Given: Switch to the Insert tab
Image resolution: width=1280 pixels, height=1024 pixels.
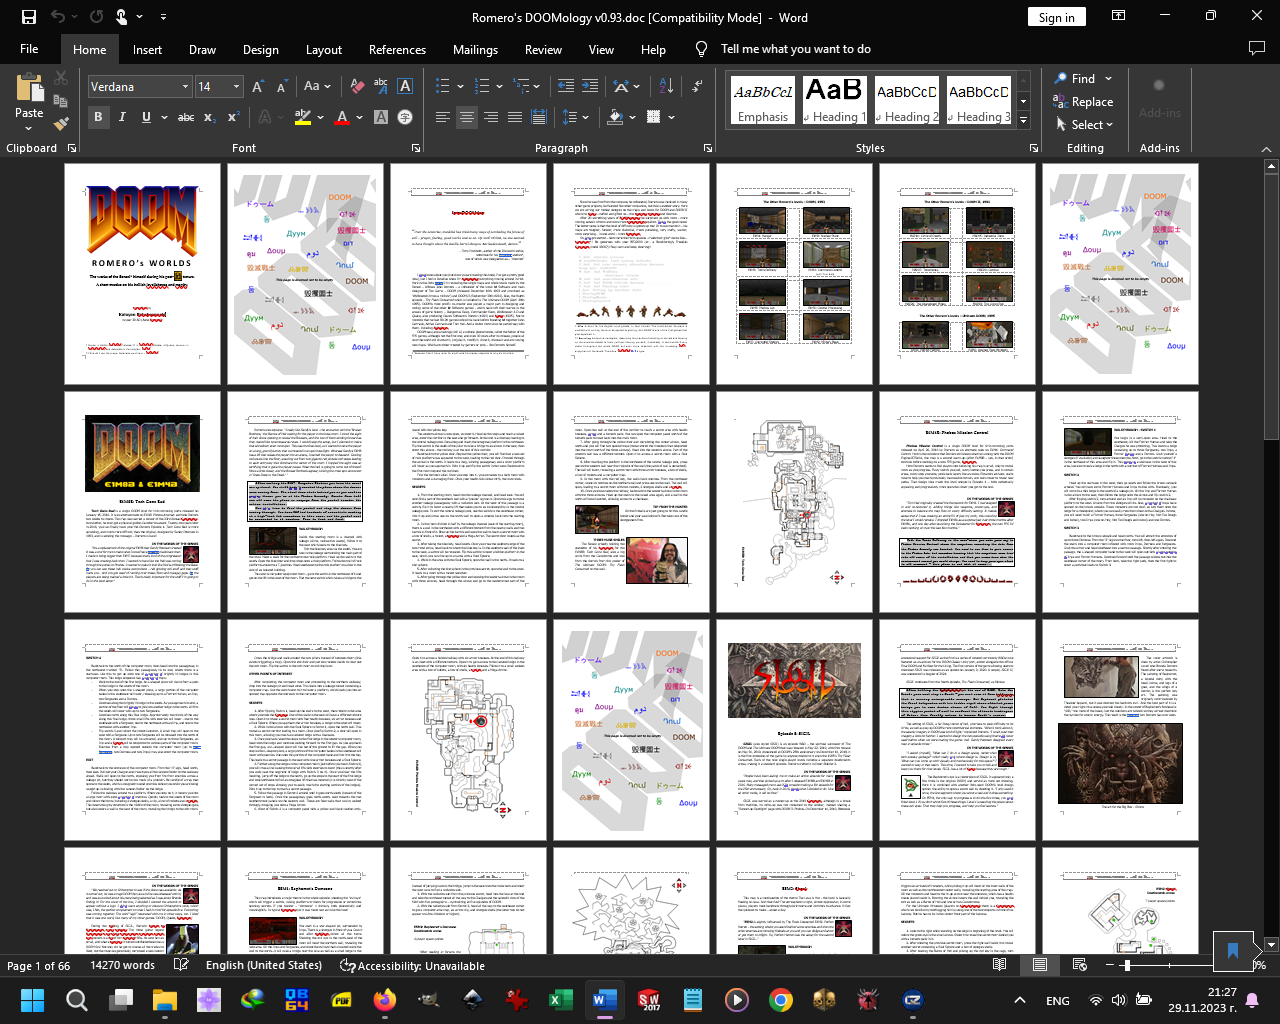Looking at the screenshot, I should click(147, 49).
